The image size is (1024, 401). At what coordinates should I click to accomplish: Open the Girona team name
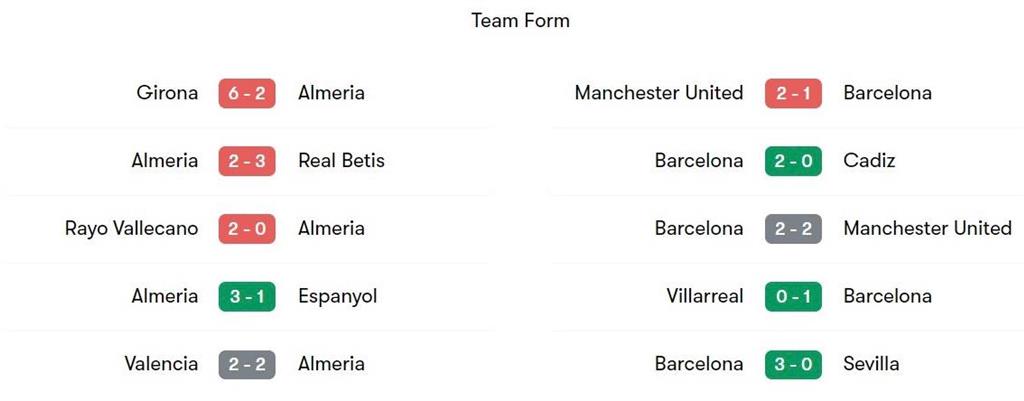click(167, 93)
